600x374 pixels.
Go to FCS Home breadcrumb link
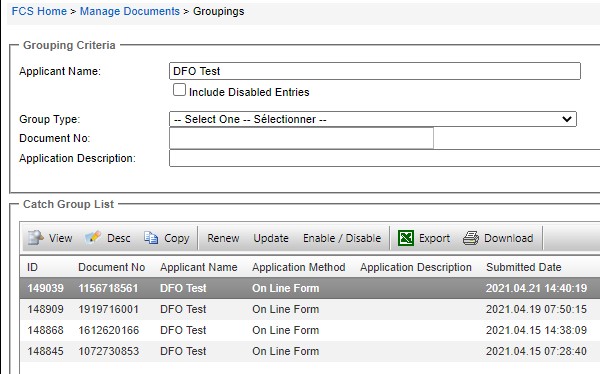click(x=39, y=11)
